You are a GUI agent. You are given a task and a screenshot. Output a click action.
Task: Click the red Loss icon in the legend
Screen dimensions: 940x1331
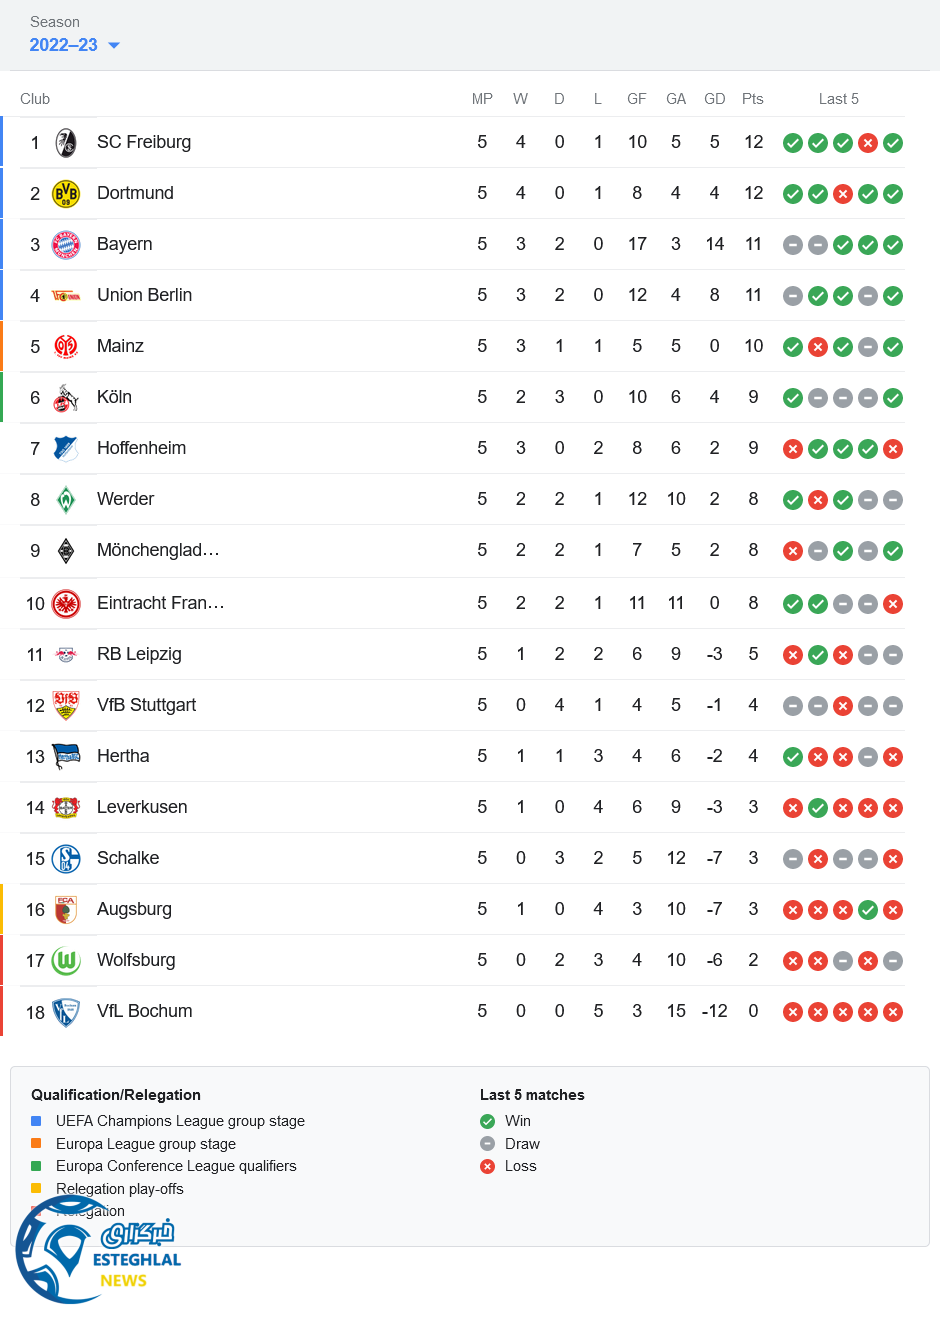488,1166
